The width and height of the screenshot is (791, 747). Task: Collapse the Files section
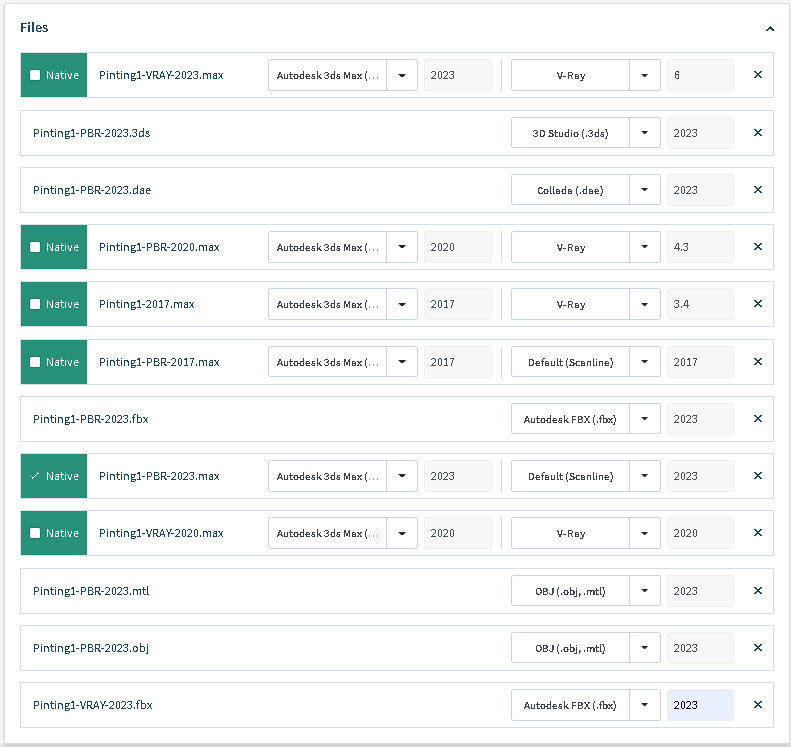point(769,29)
